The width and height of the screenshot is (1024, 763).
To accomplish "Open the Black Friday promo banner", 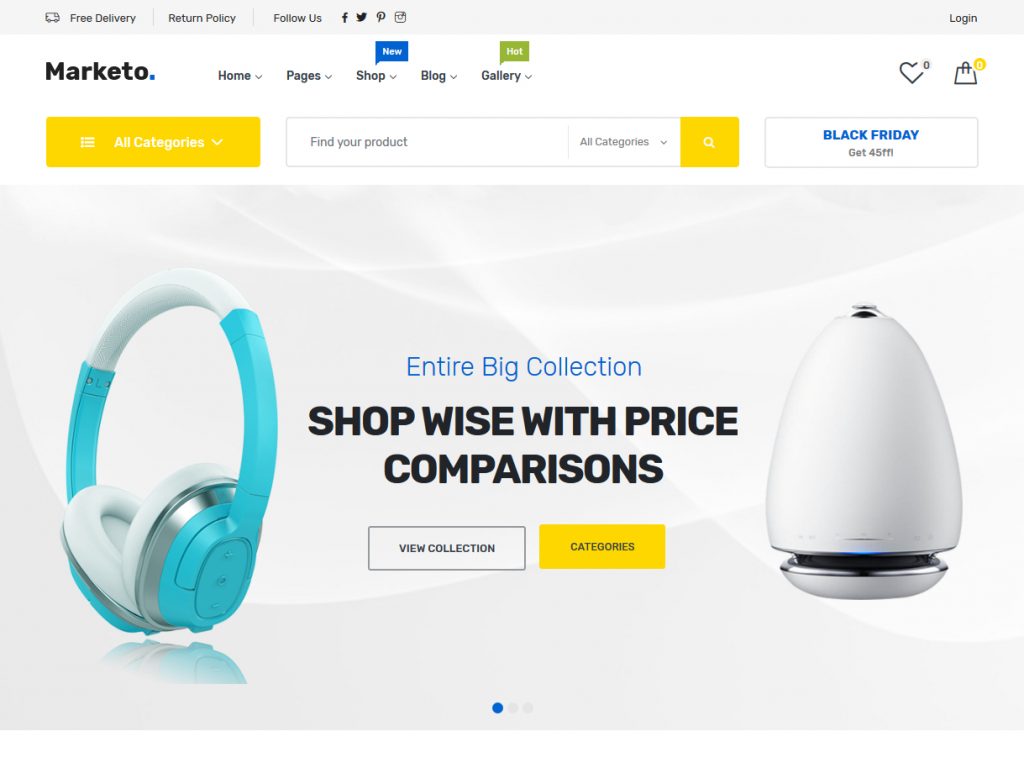I will (x=871, y=142).
